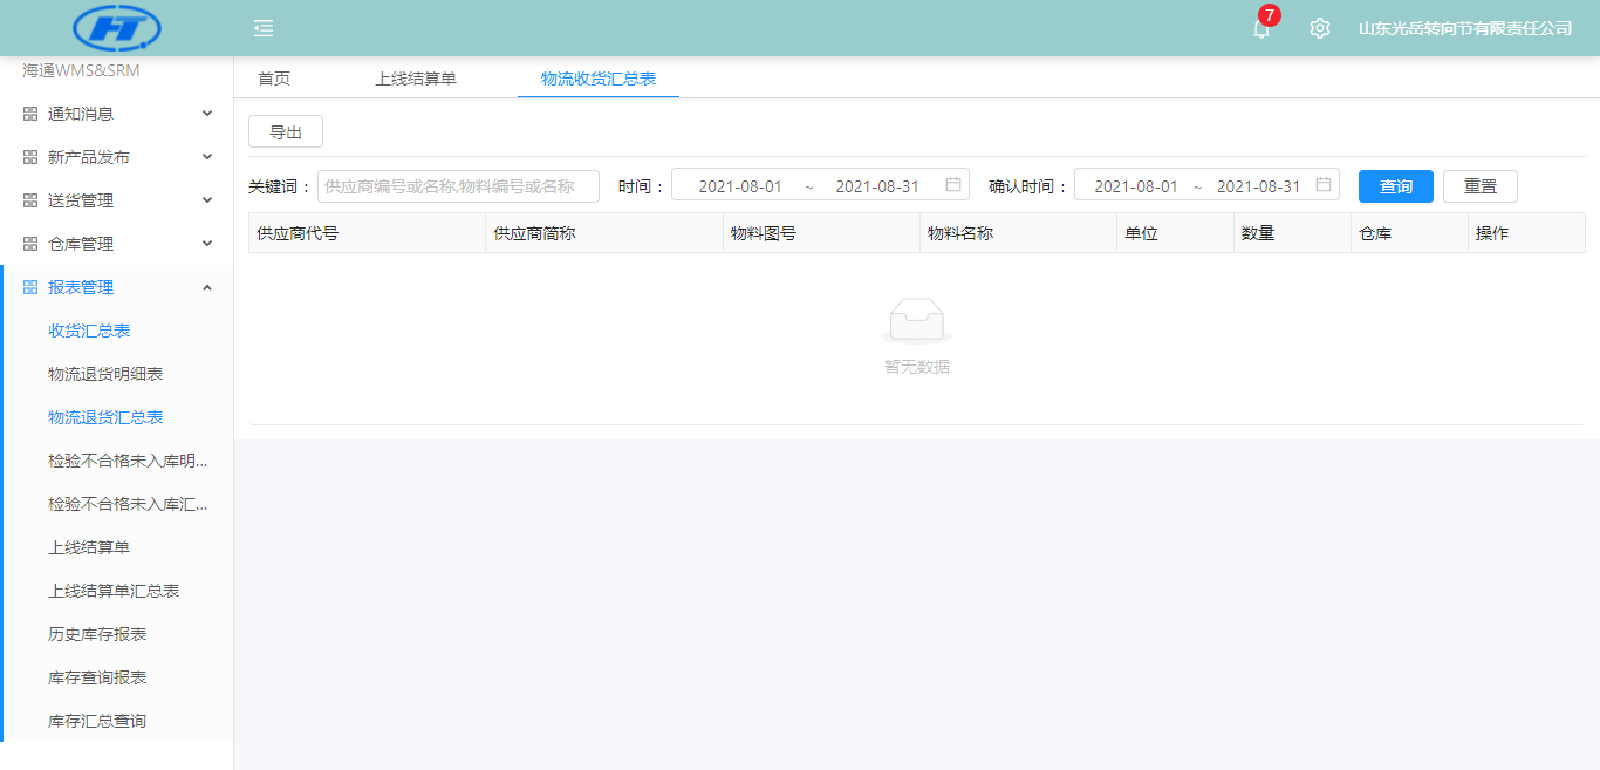
Task: Click the grid icon beside 仓库管理
Action: (x=30, y=244)
